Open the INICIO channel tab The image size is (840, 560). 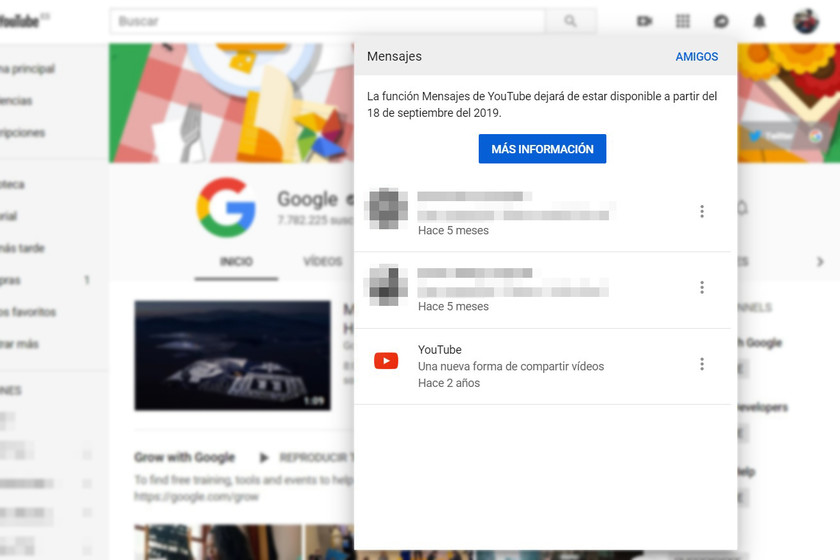[236, 262]
